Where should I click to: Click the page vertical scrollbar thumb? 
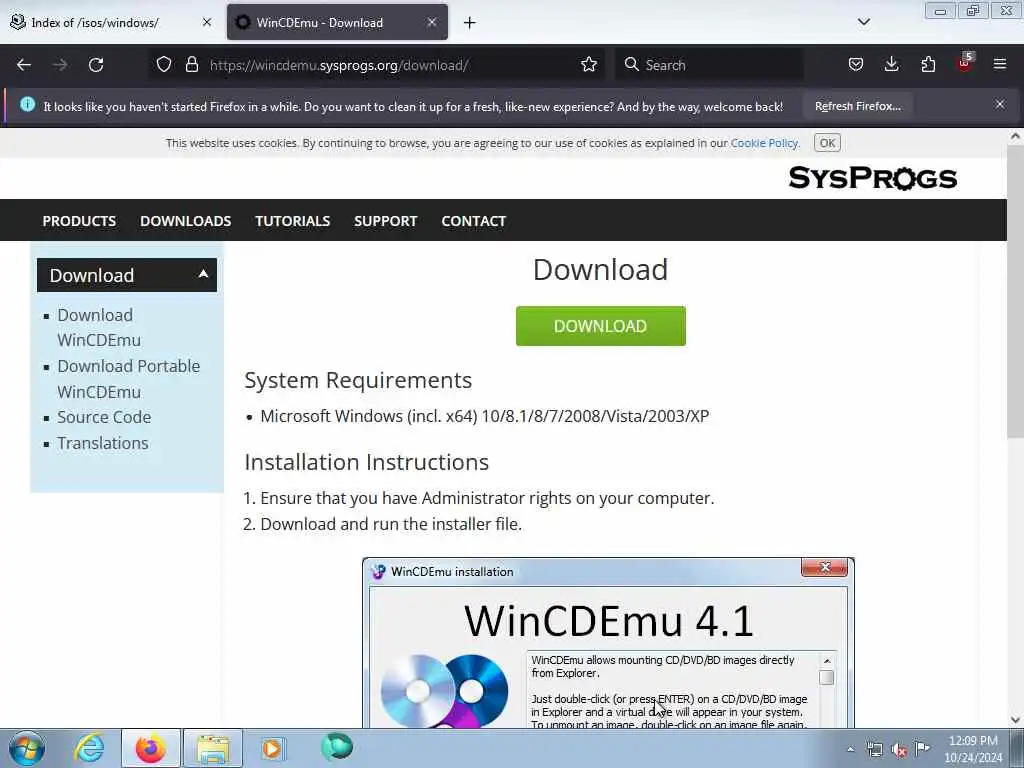tap(1015, 291)
